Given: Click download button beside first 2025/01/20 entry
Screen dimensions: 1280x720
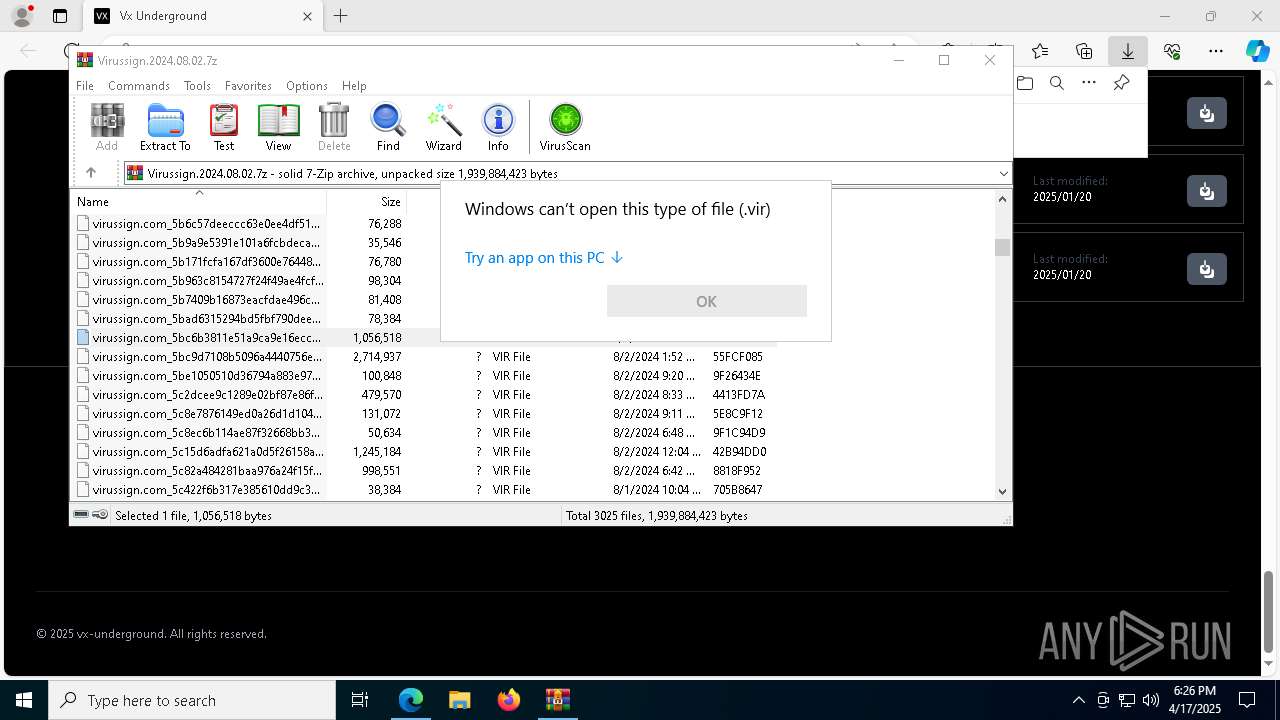Looking at the screenshot, I should 1207,191.
